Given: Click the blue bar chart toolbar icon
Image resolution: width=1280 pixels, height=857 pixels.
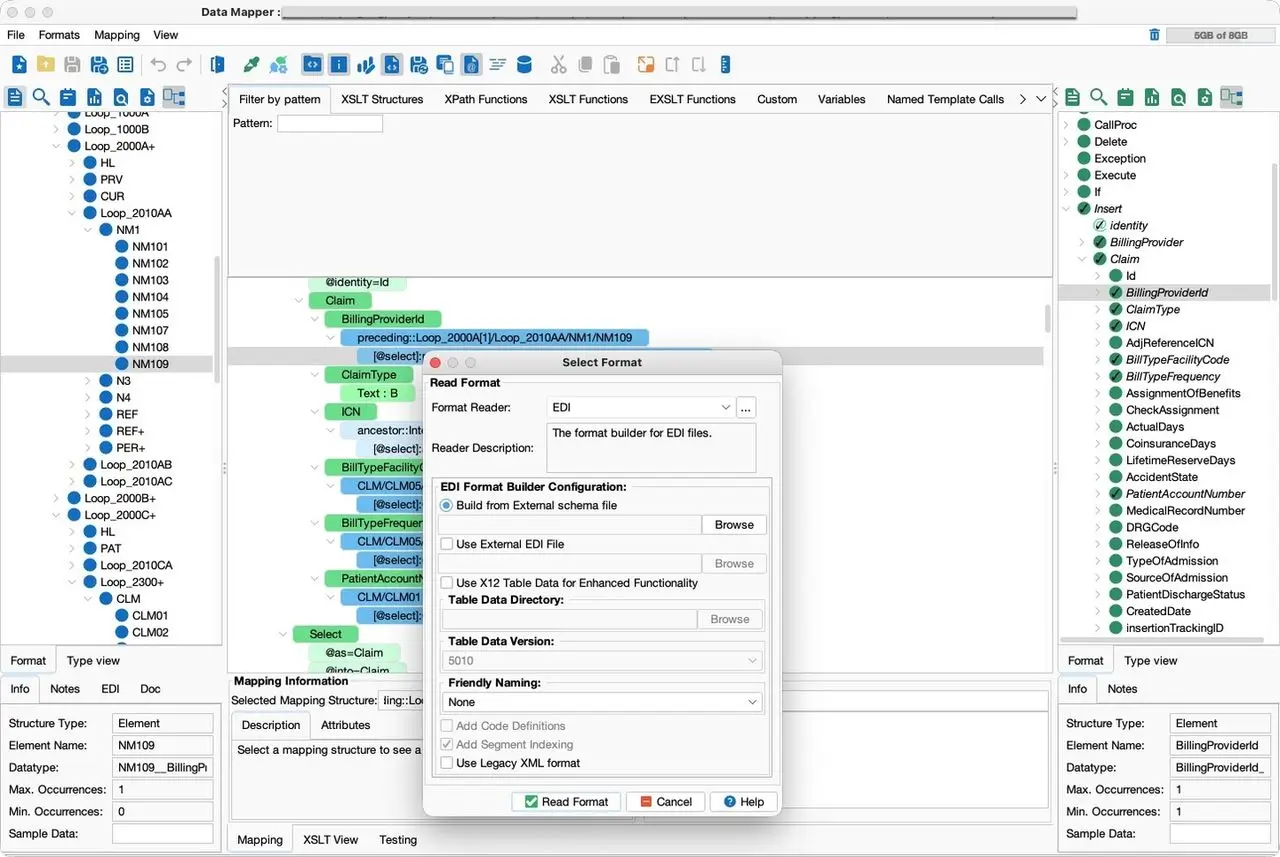Looking at the screenshot, I should tap(366, 65).
